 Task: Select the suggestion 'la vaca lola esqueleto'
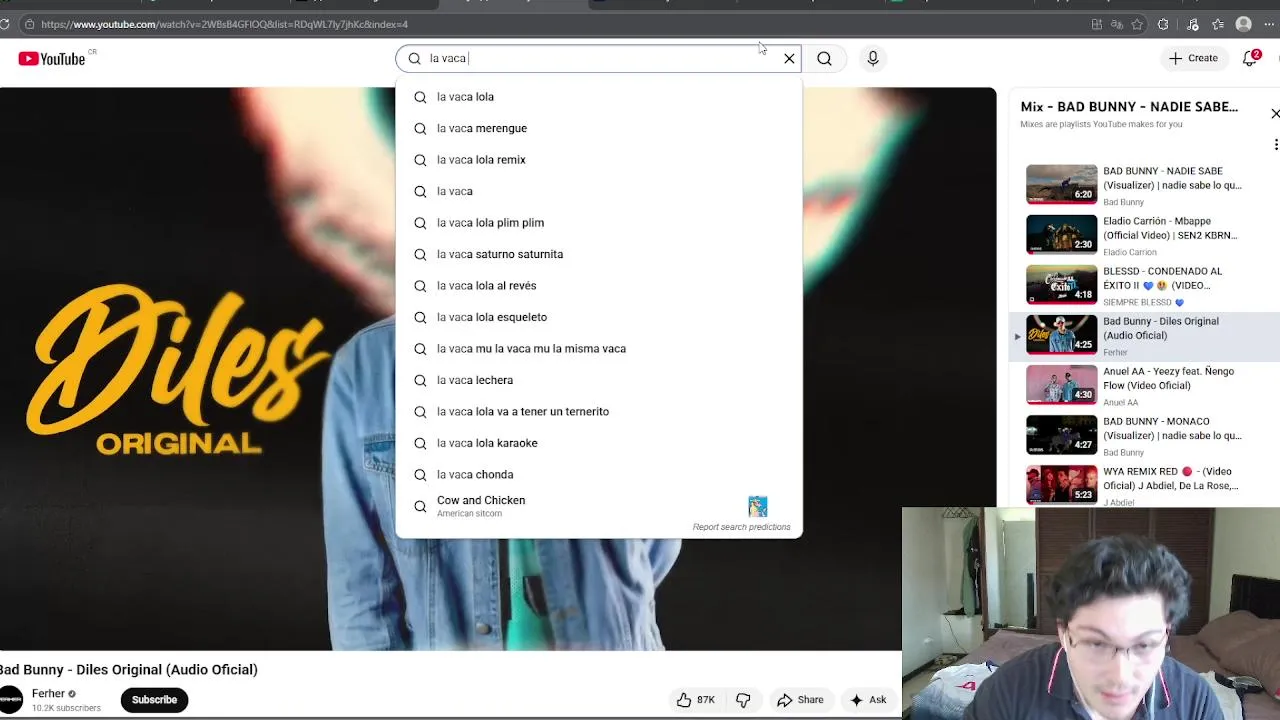pyautogui.click(x=599, y=317)
